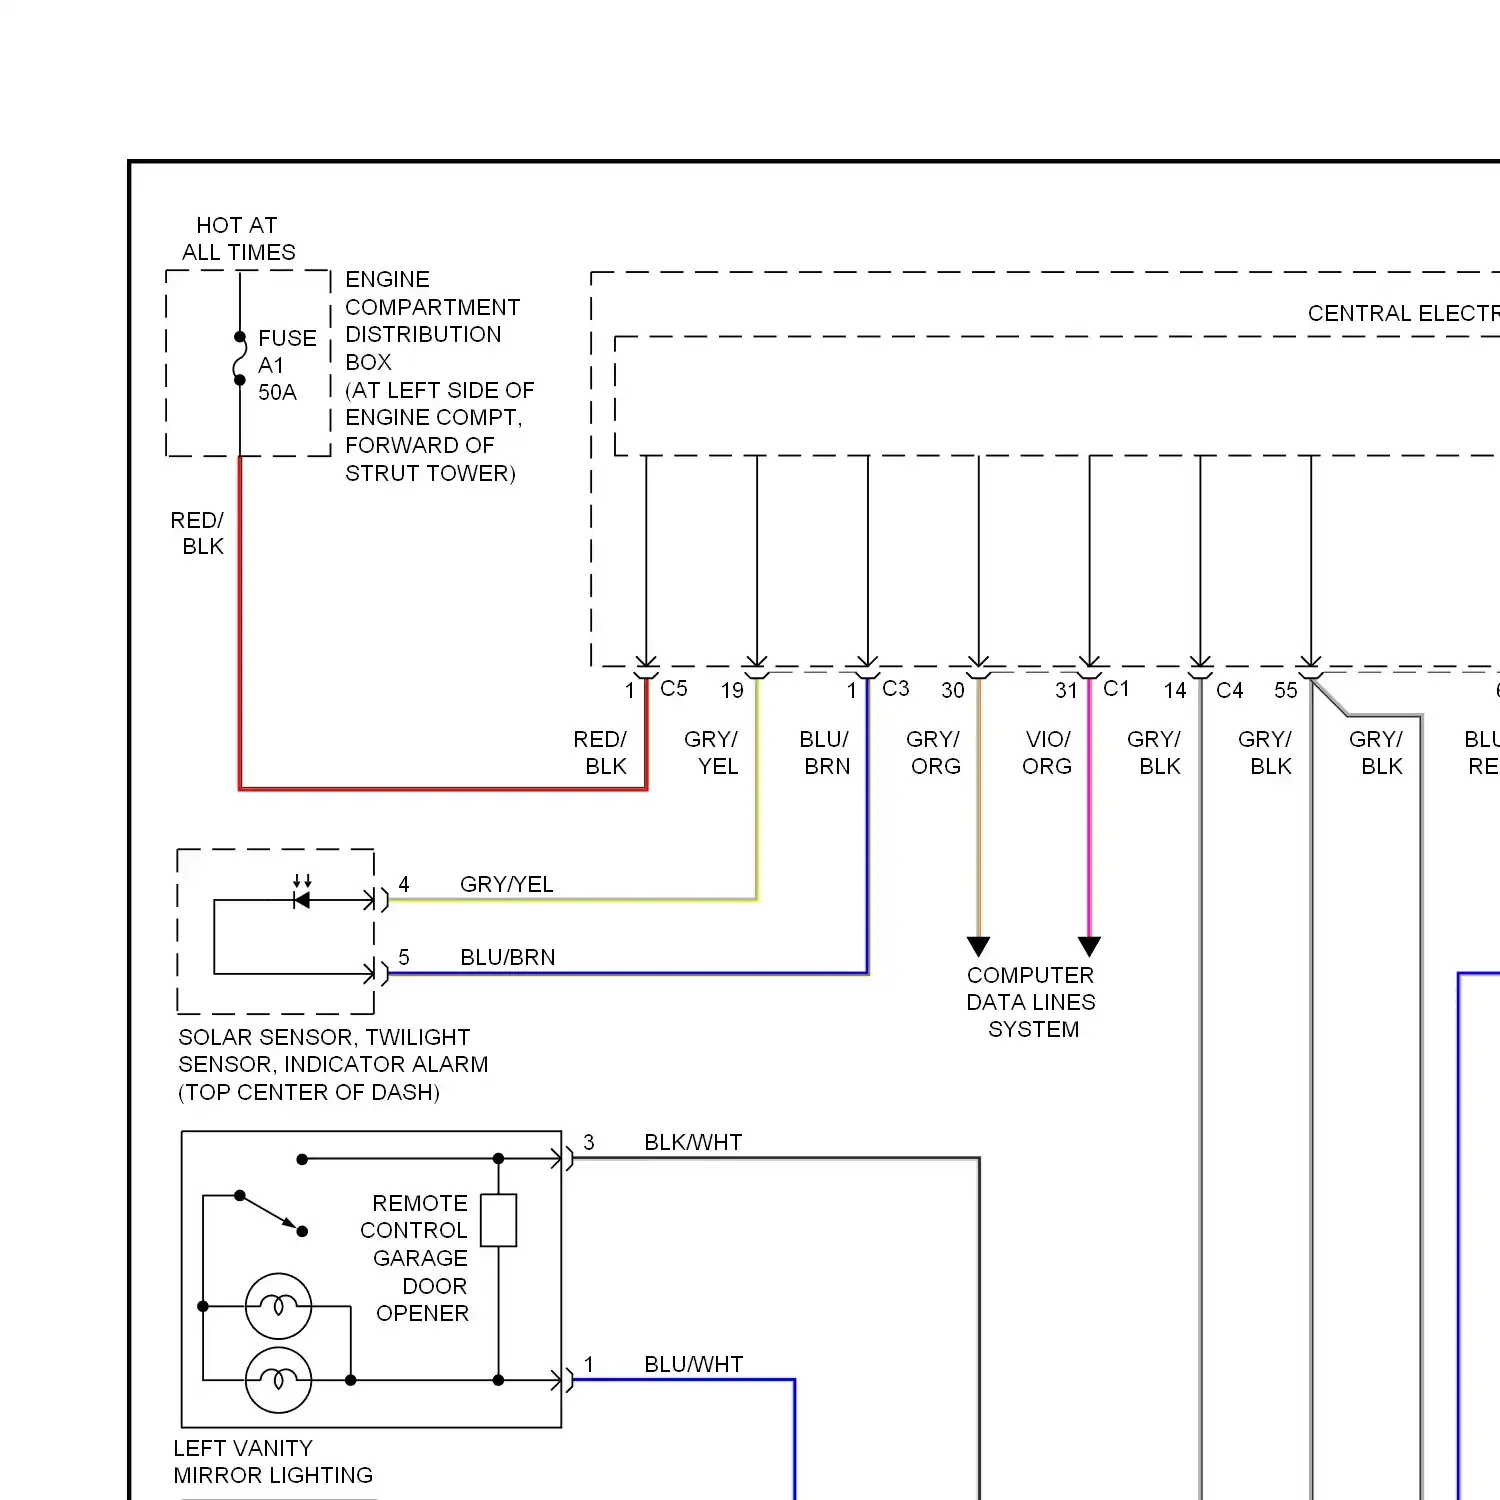Click the upper lamp symbol in the mirror lighting box
This screenshot has height=1500, width=1500.
(278, 1306)
